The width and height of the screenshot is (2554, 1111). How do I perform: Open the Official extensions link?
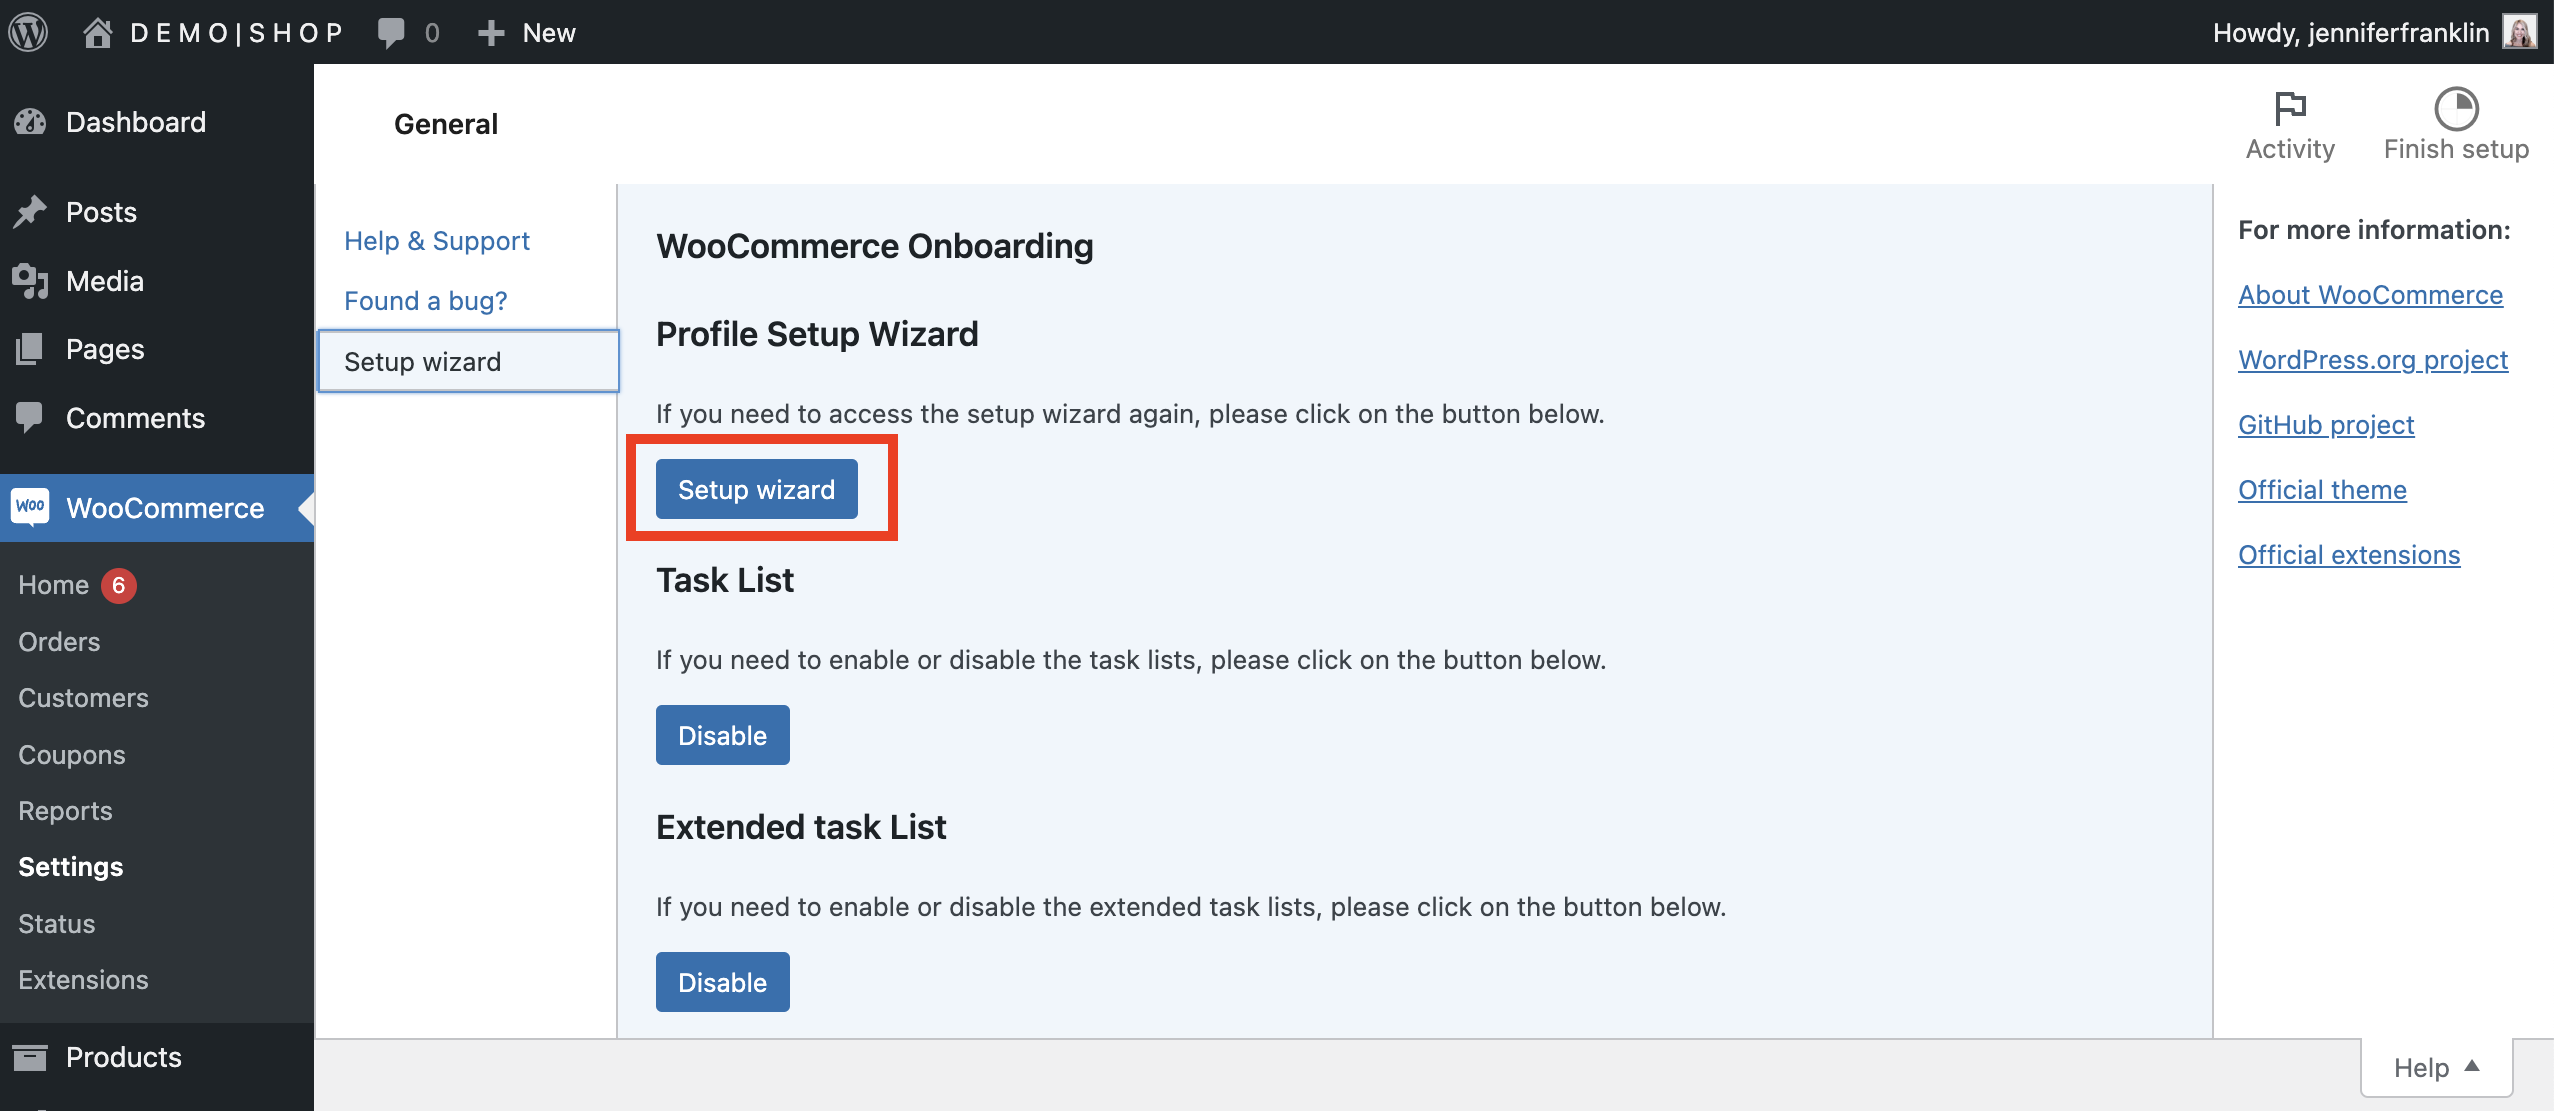tap(2349, 555)
